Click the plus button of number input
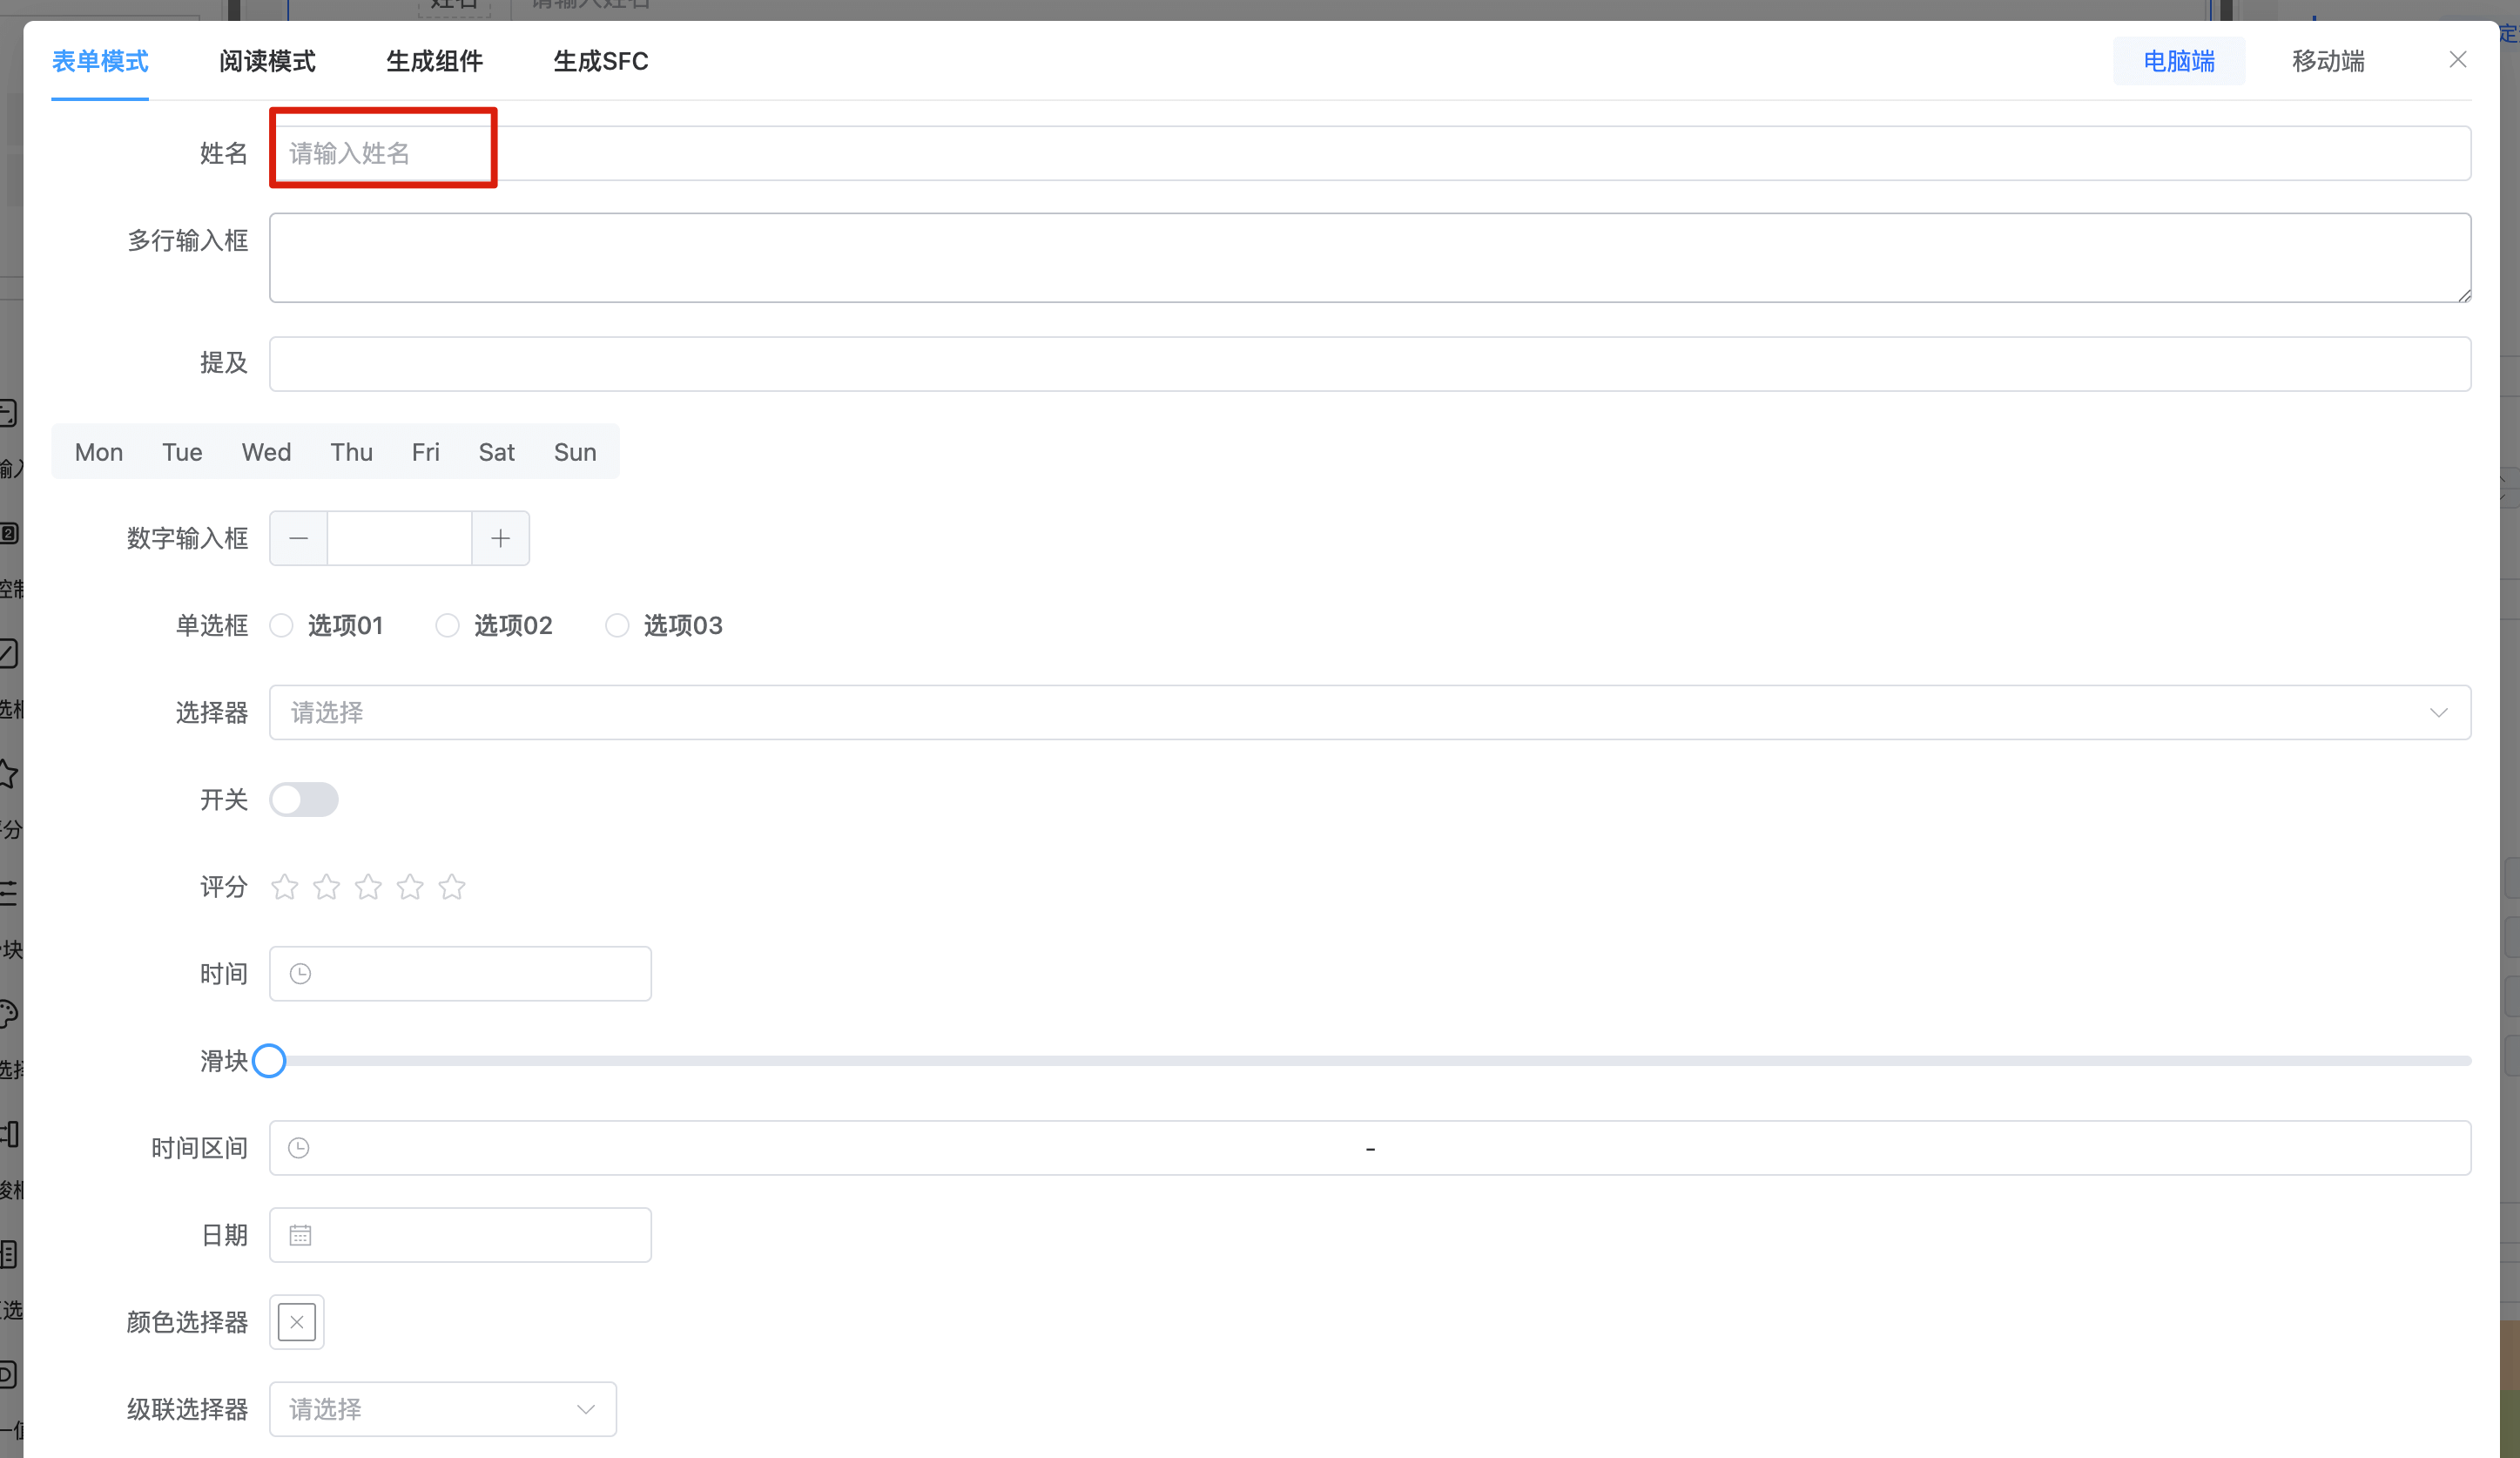The image size is (2520, 1458). click(501, 539)
